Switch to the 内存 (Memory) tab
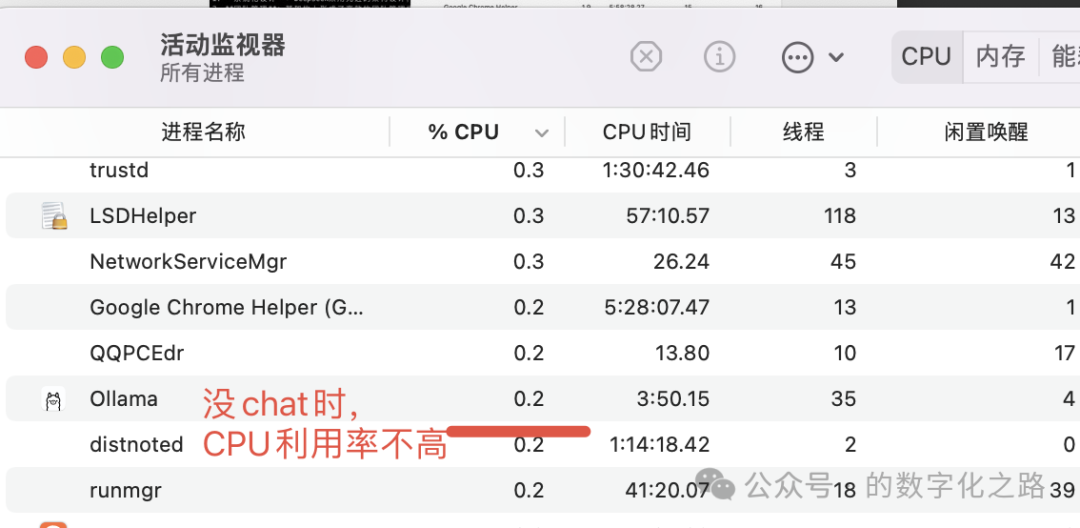The height and width of the screenshot is (528, 1080). 1000,56
